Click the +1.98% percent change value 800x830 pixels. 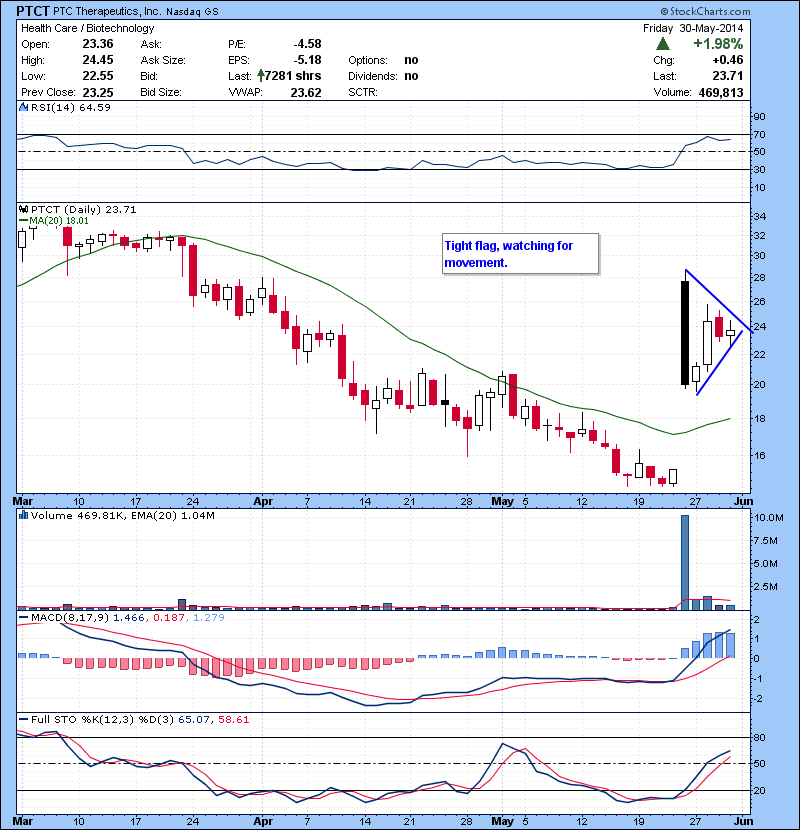(x=718, y=43)
